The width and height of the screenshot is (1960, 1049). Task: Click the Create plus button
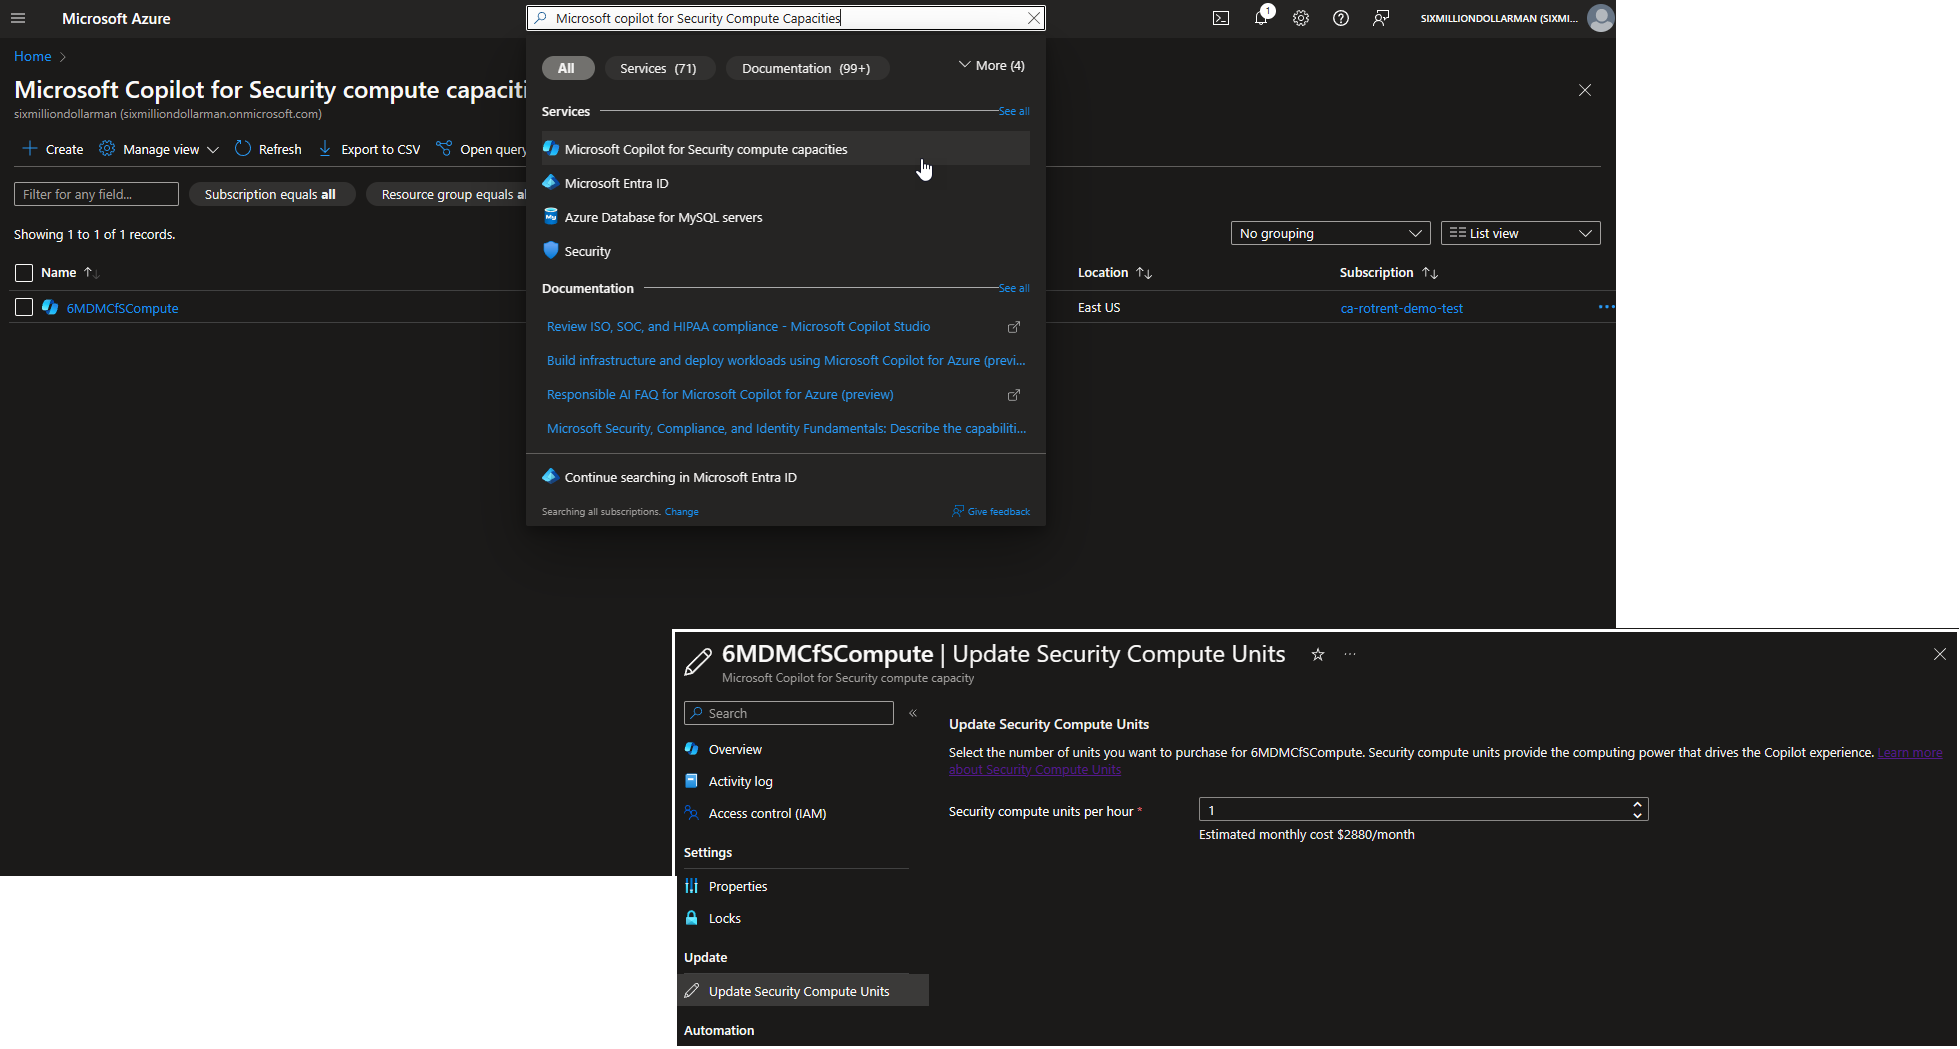(x=52, y=149)
